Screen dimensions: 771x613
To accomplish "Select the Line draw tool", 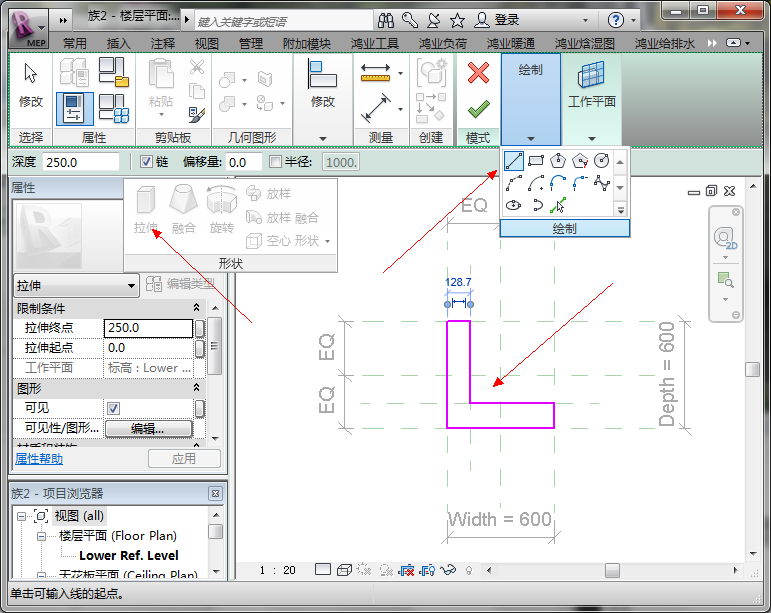I will (513, 161).
